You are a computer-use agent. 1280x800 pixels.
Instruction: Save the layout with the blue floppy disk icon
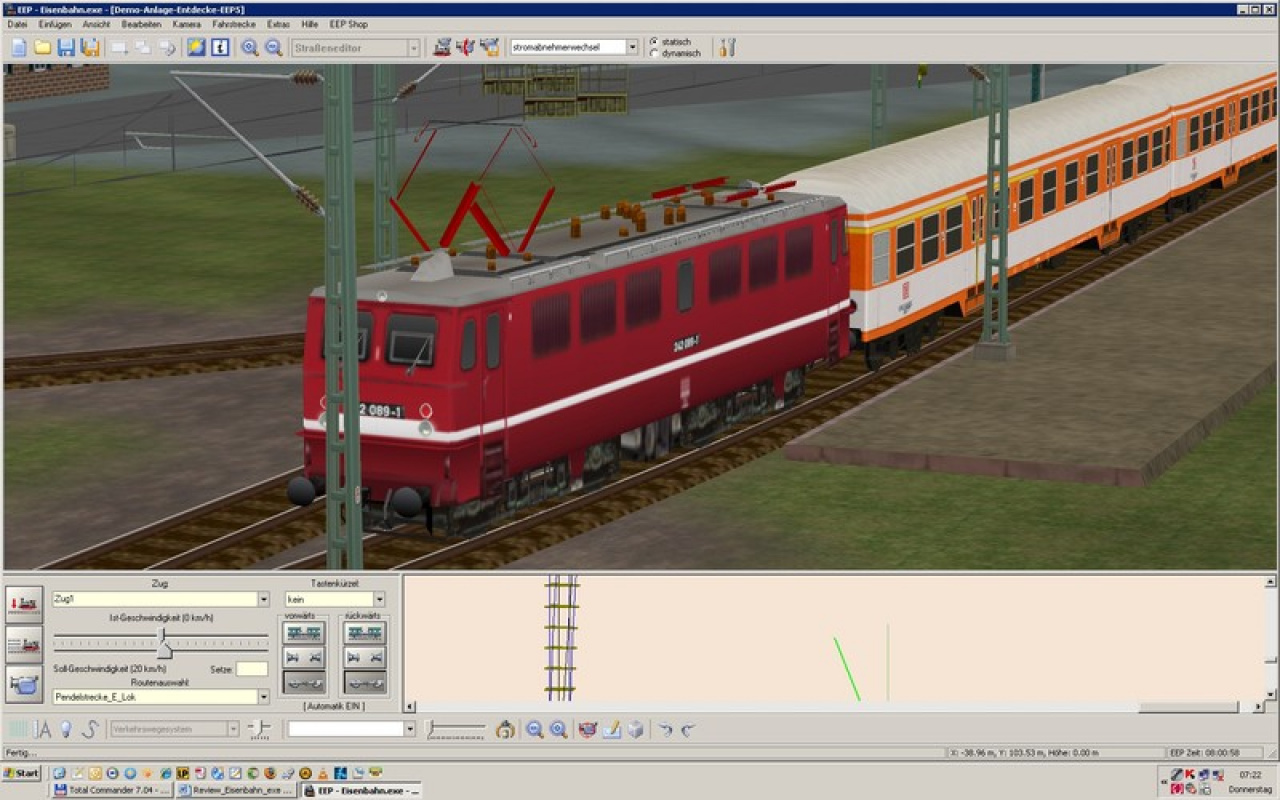point(66,47)
